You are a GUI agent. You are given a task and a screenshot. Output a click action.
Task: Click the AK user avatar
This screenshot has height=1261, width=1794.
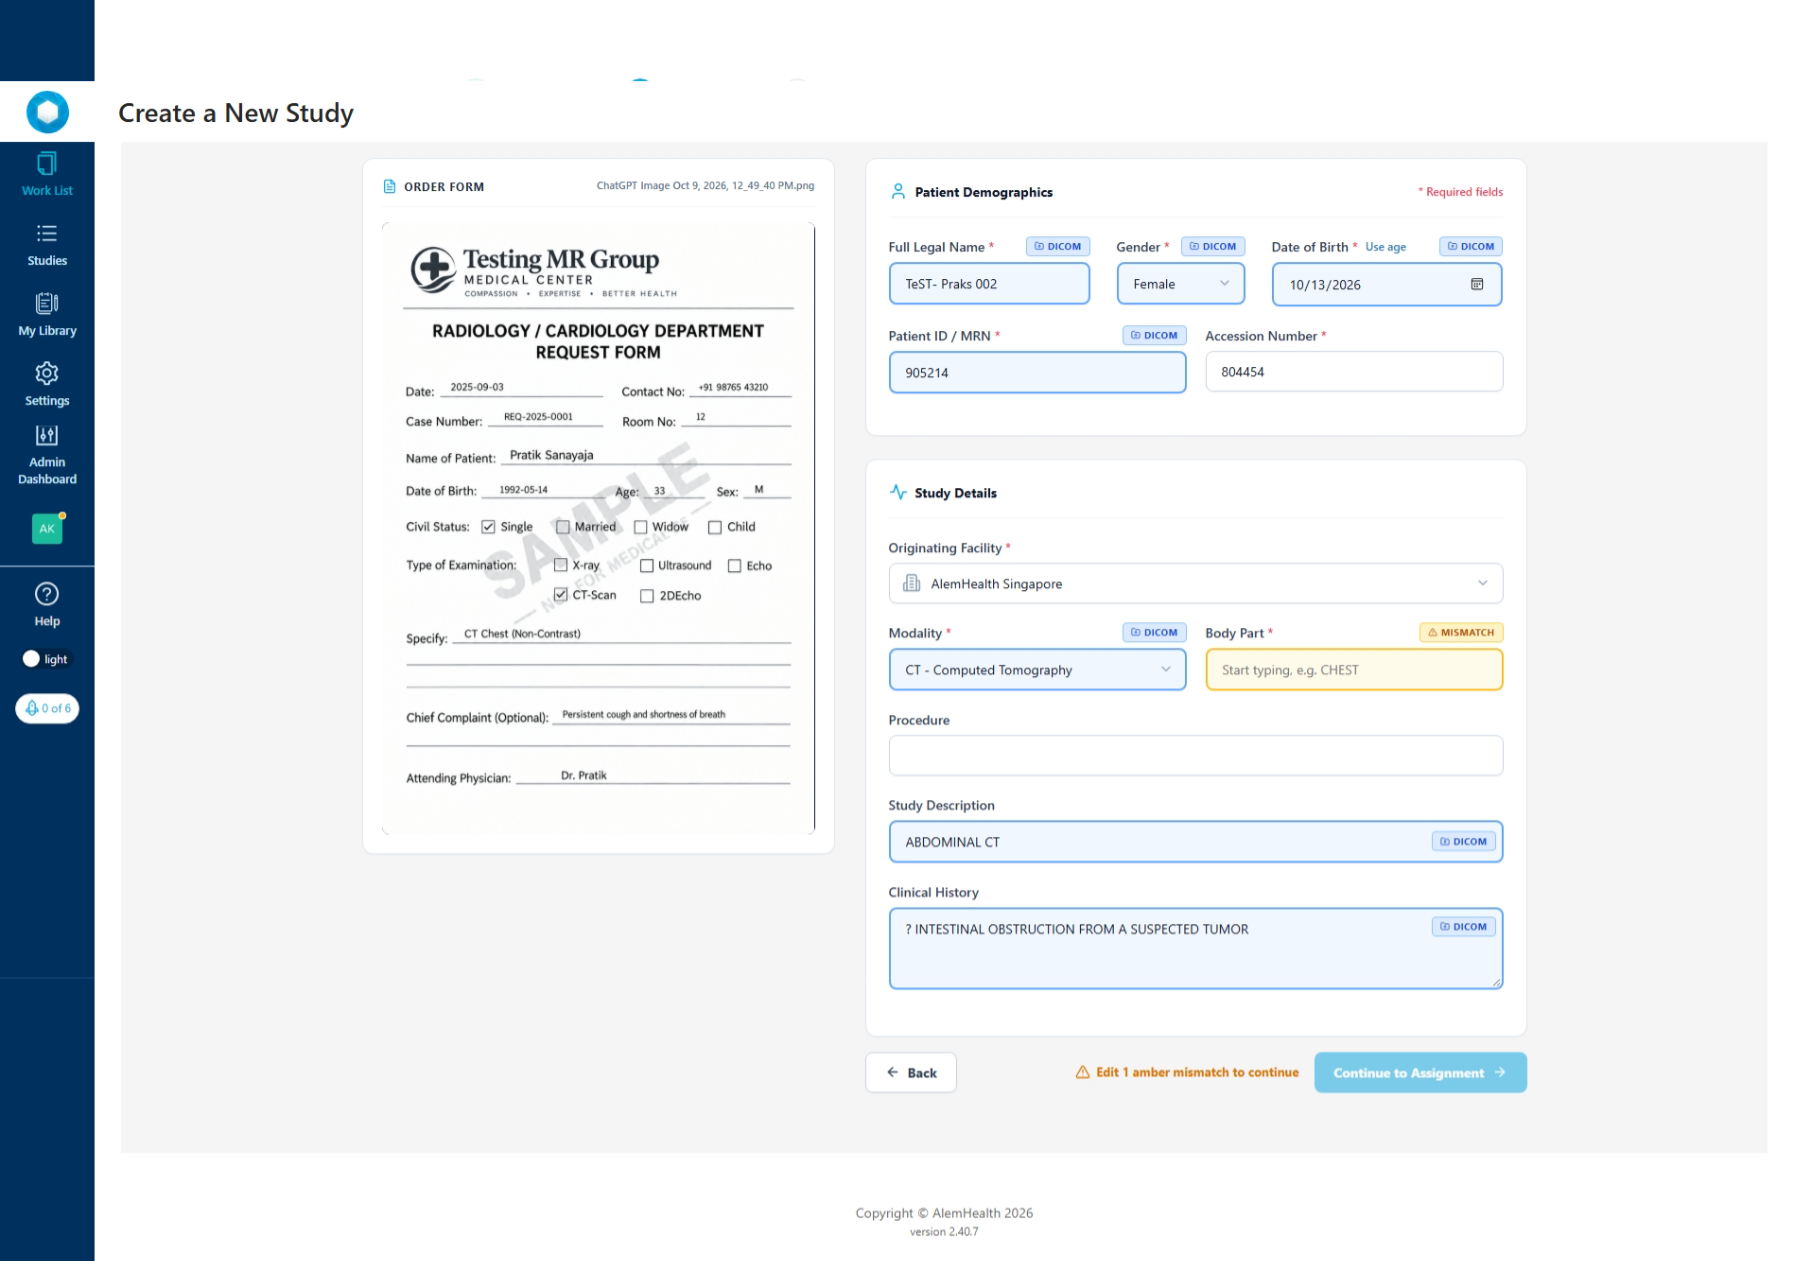(x=47, y=529)
